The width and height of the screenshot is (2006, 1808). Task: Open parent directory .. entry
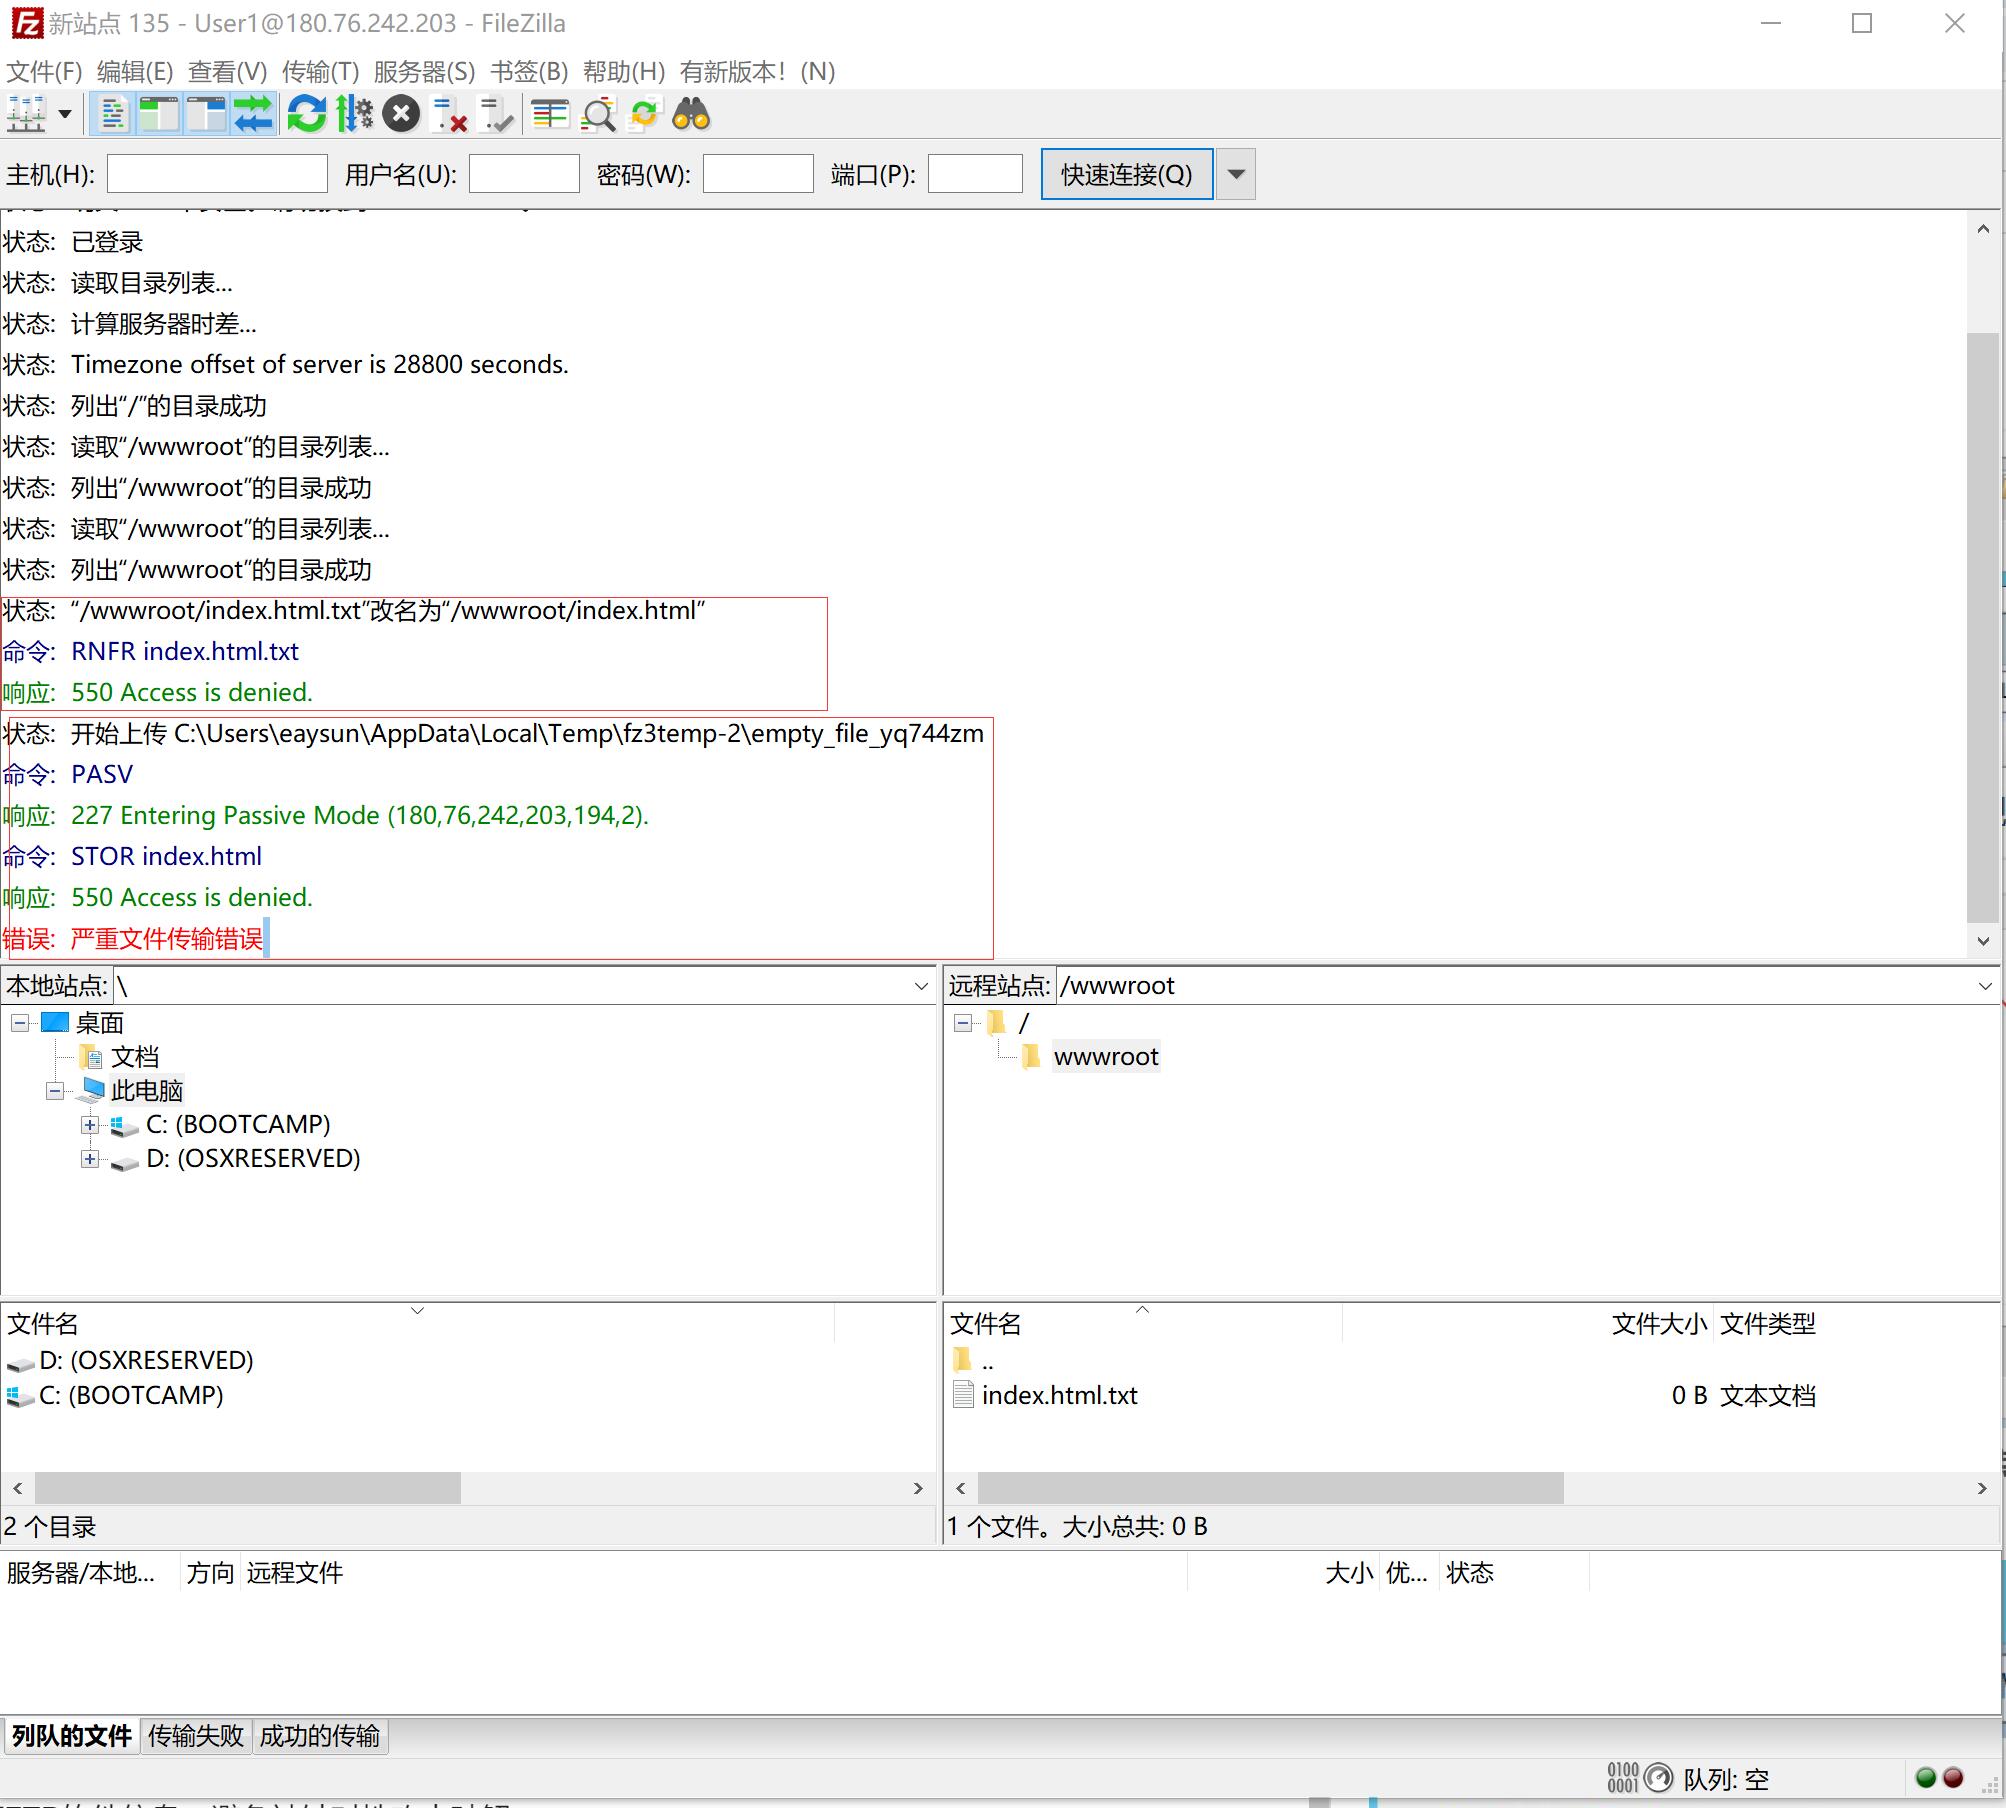tap(987, 1361)
